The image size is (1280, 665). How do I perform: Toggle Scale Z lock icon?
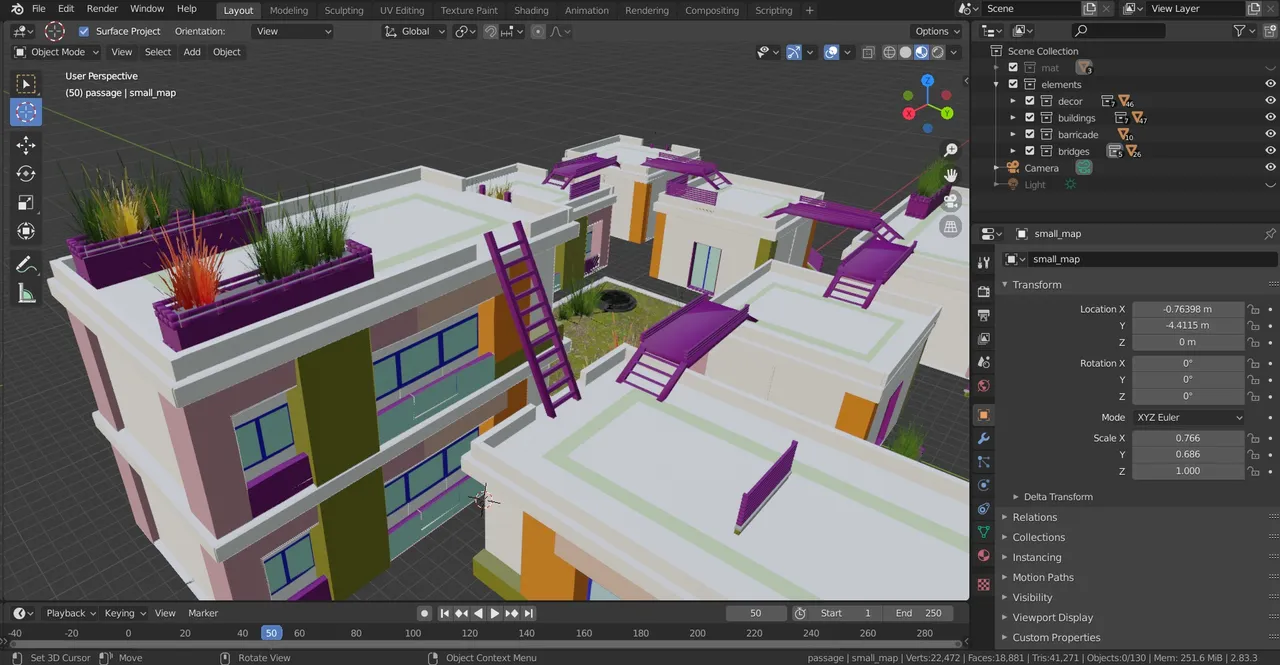pyautogui.click(x=1253, y=471)
